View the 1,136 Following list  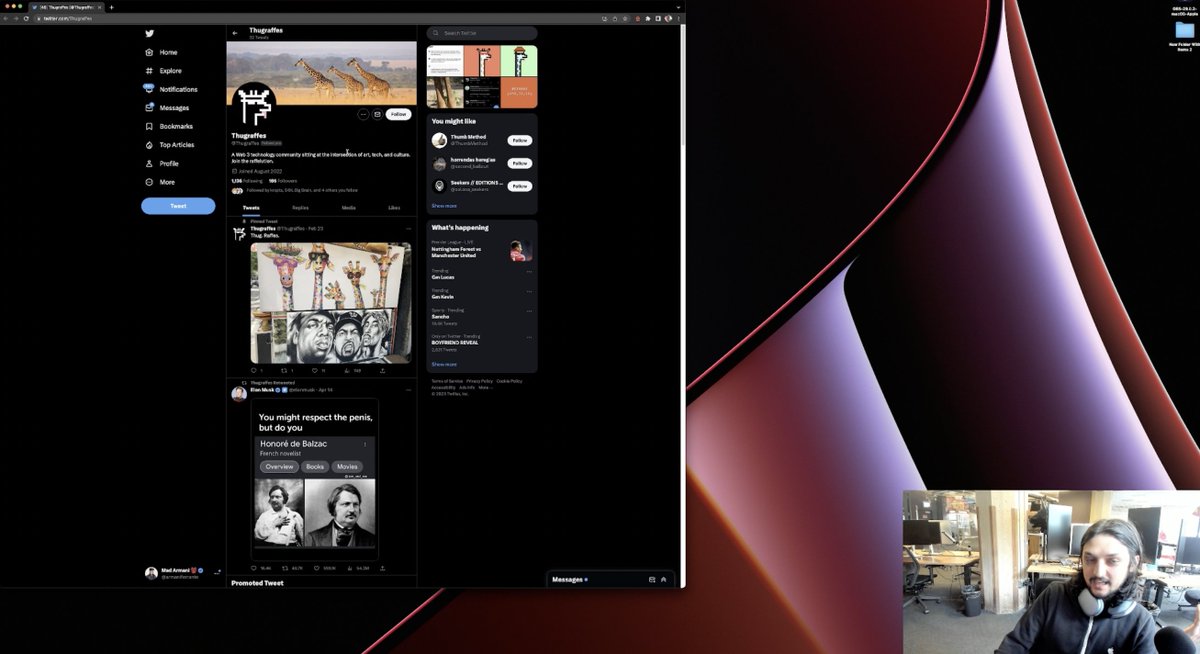coord(246,181)
